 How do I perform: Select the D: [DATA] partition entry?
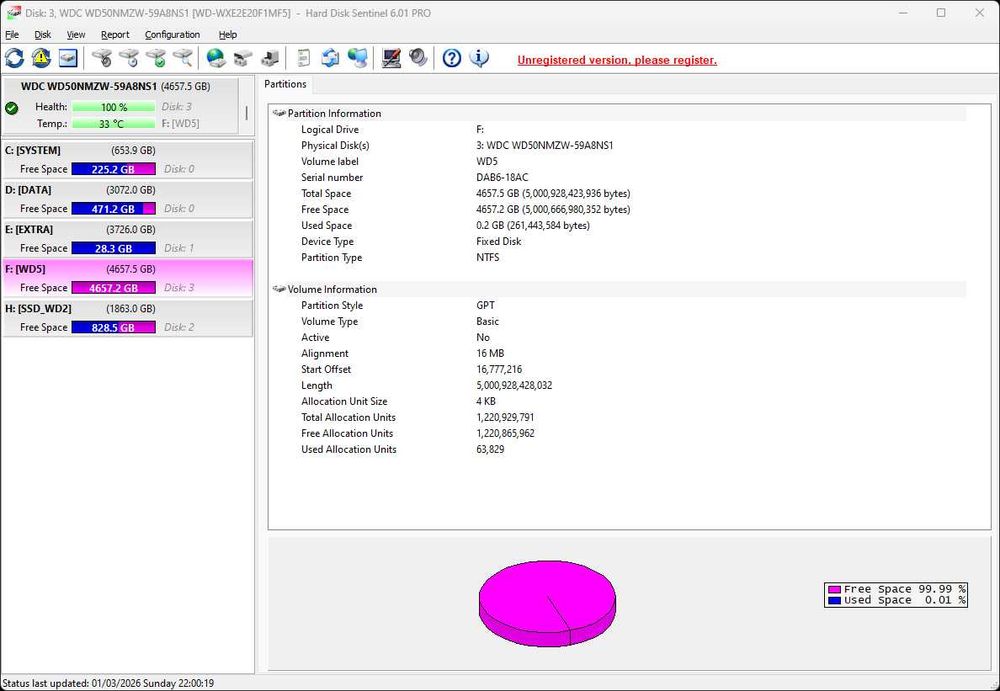(x=128, y=199)
